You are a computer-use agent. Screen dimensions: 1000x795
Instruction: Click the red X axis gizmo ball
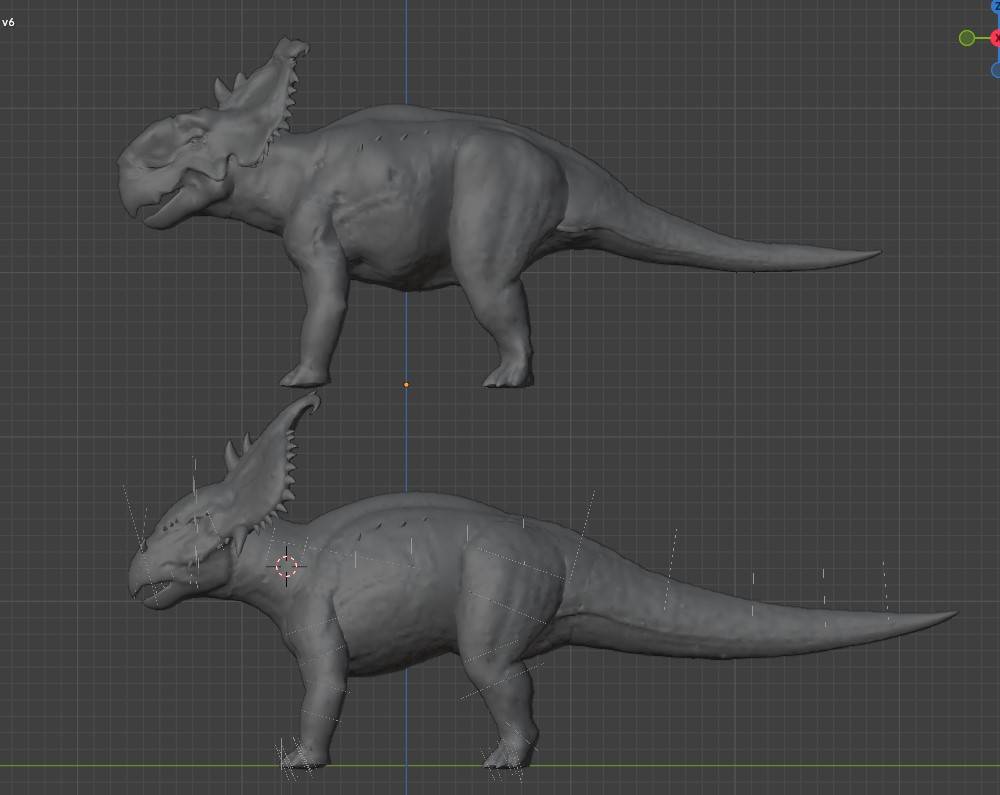pyautogui.click(x=995, y=38)
